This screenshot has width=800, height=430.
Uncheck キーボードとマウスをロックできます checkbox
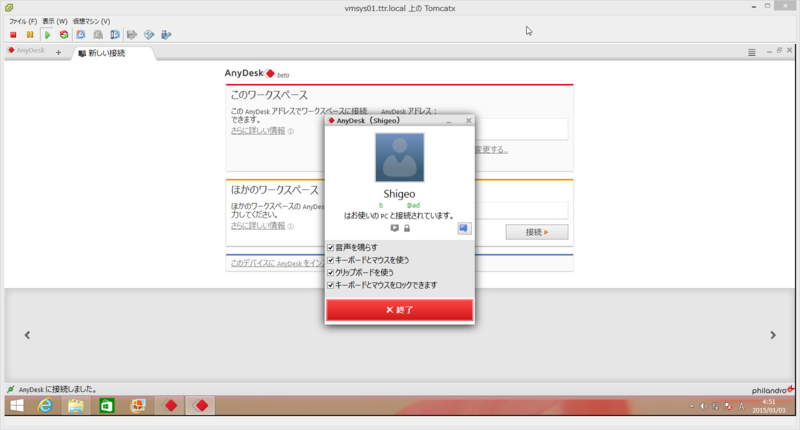pyautogui.click(x=331, y=285)
